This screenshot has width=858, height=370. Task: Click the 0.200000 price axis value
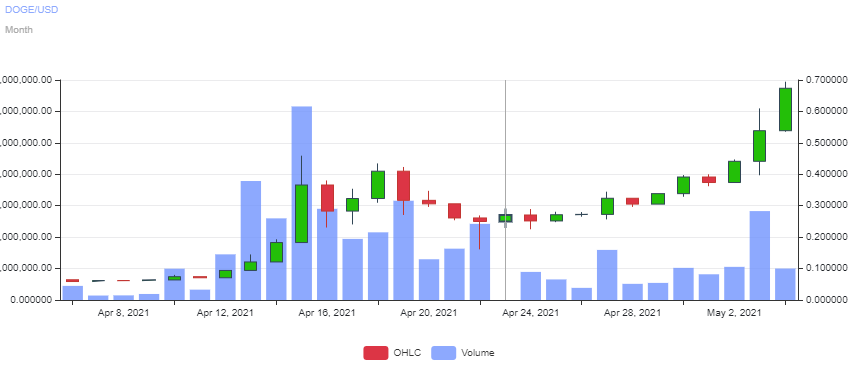click(826, 238)
